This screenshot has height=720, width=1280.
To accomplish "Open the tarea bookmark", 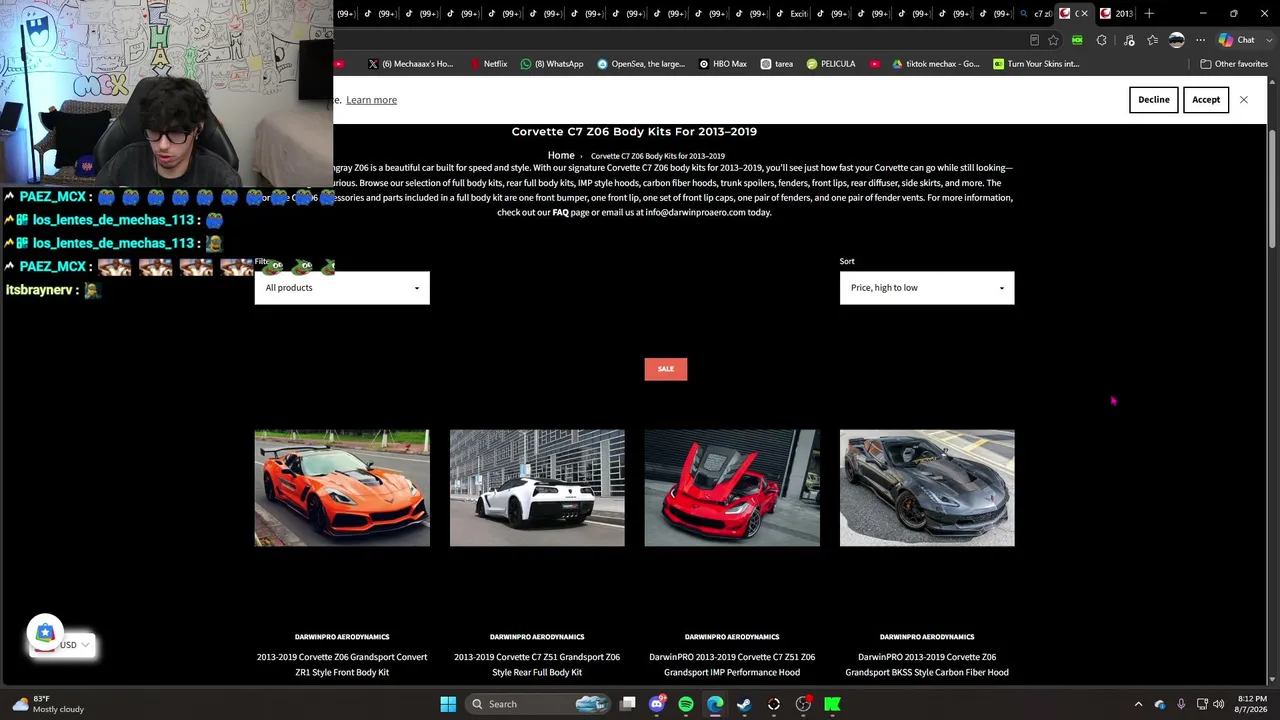I will [777, 64].
